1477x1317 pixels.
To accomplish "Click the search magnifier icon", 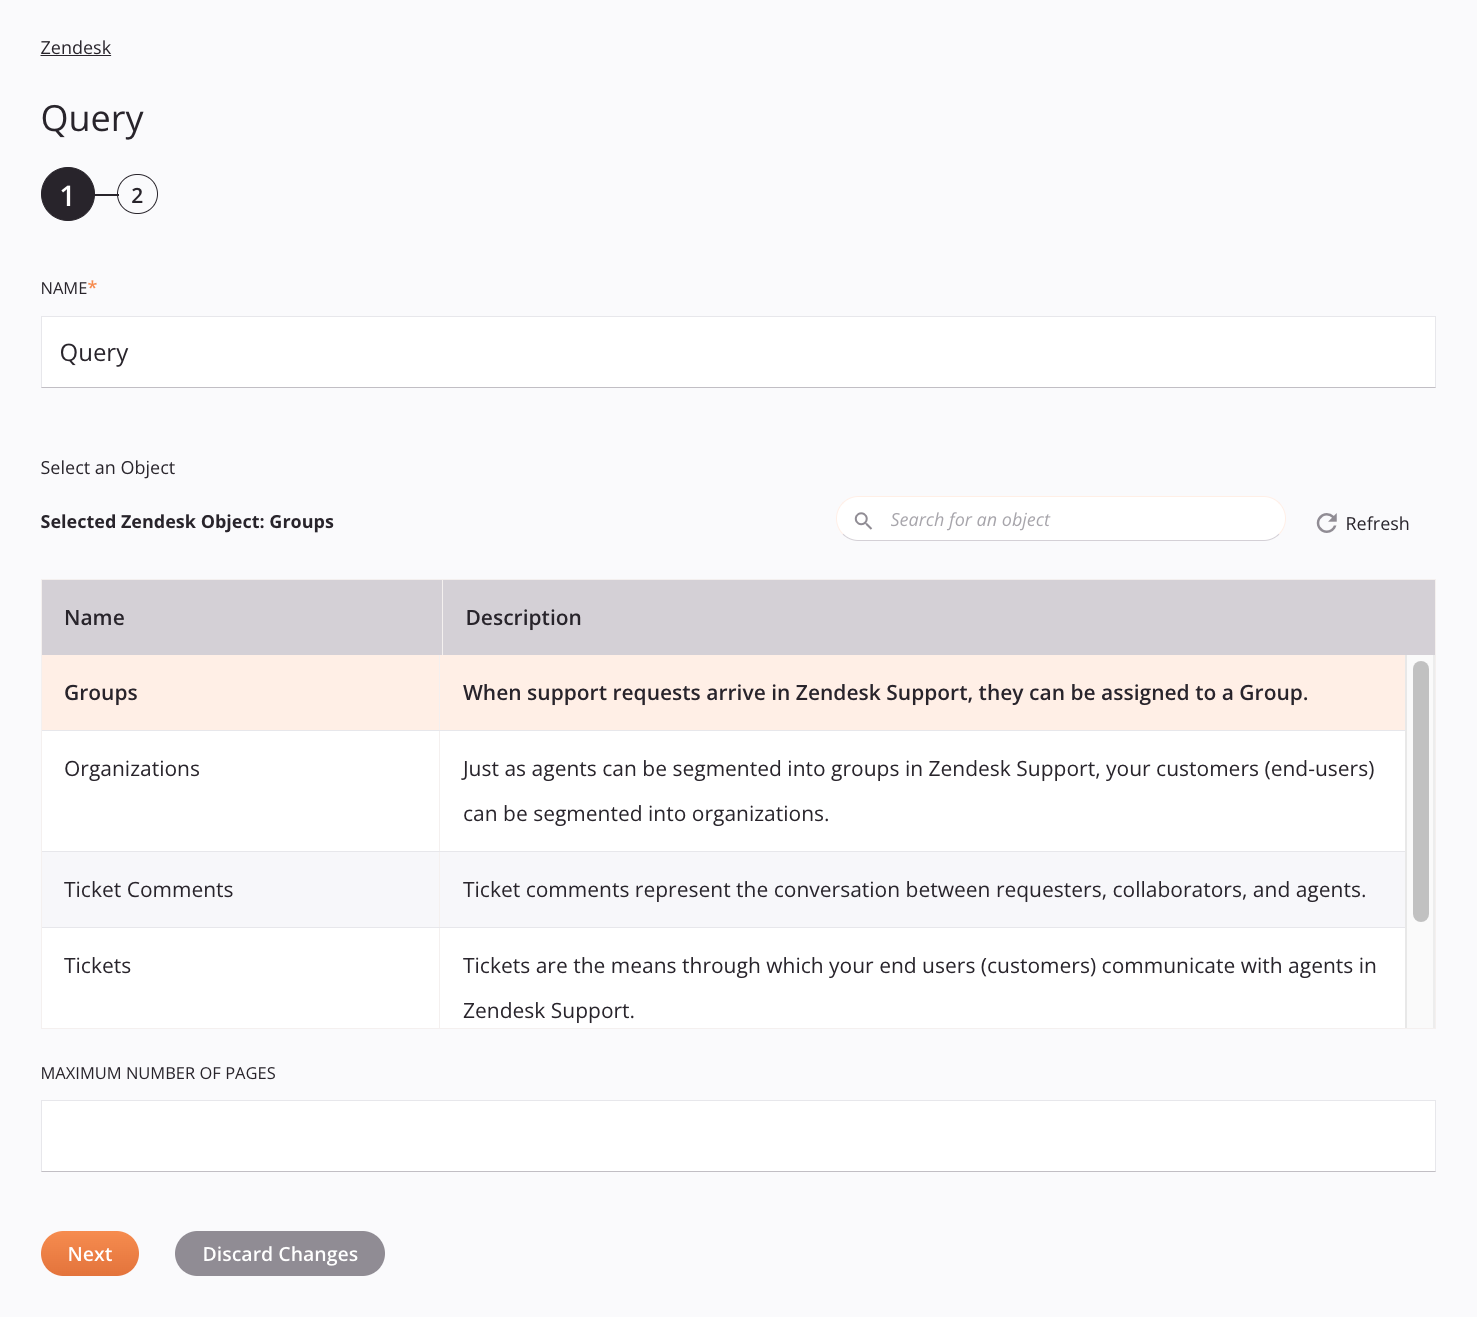I will (x=863, y=520).
